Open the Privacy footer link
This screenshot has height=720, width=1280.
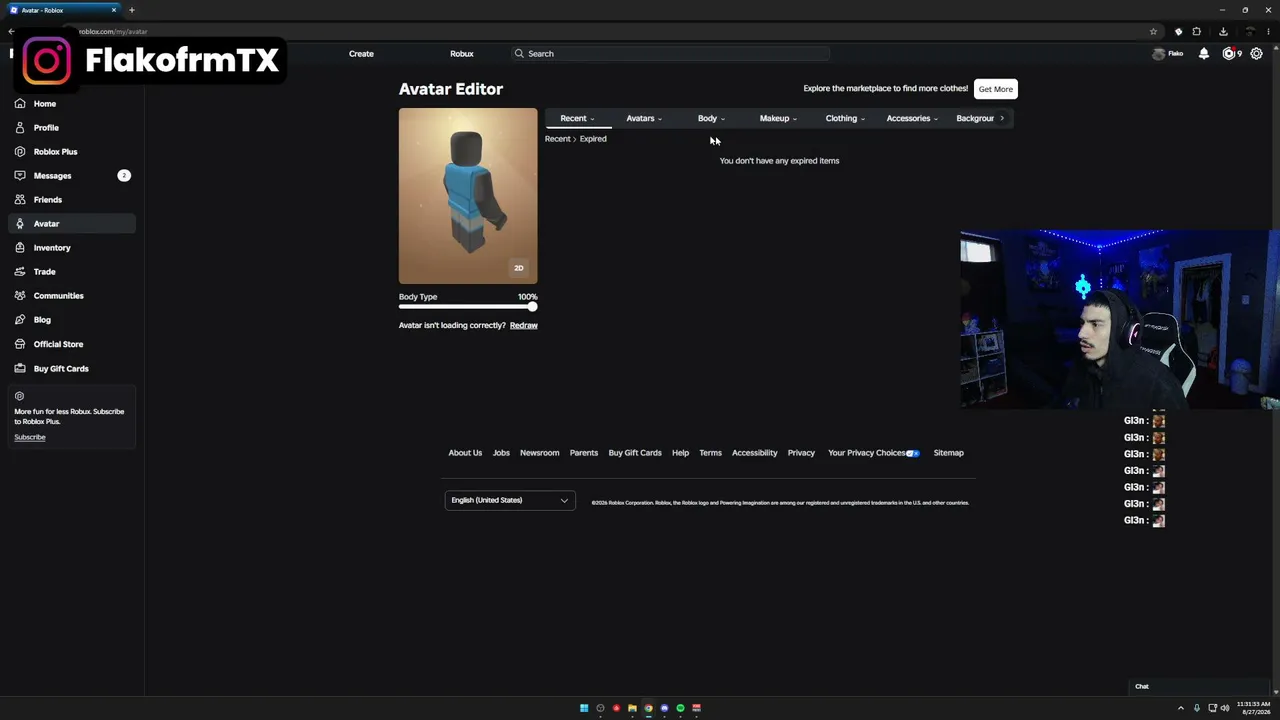(x=801, y=453)
